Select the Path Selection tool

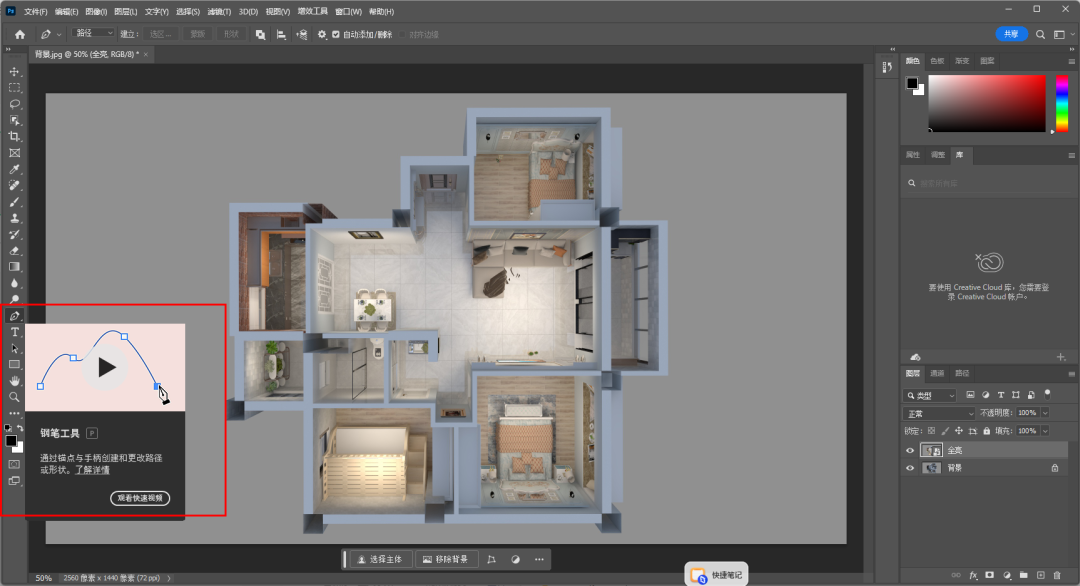click(x=14, y=348)
